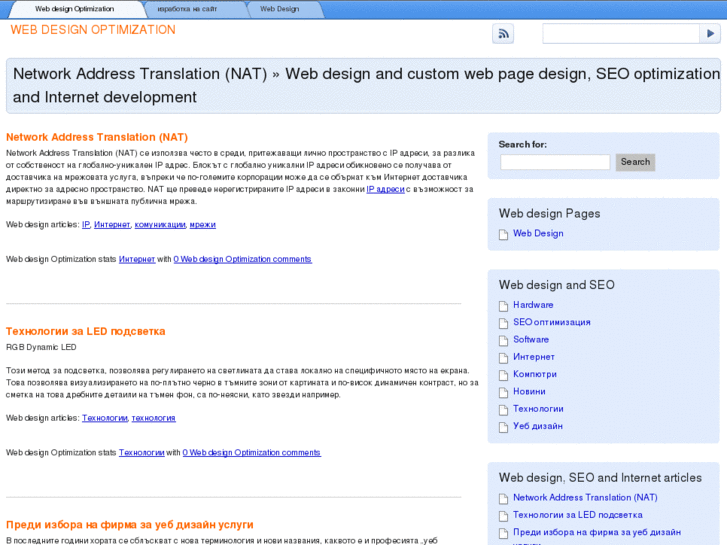The height and width of the screenshot is (545, 727).
Task: Open Технологии за LED подсветка article heading
Action: pos(85,331)
